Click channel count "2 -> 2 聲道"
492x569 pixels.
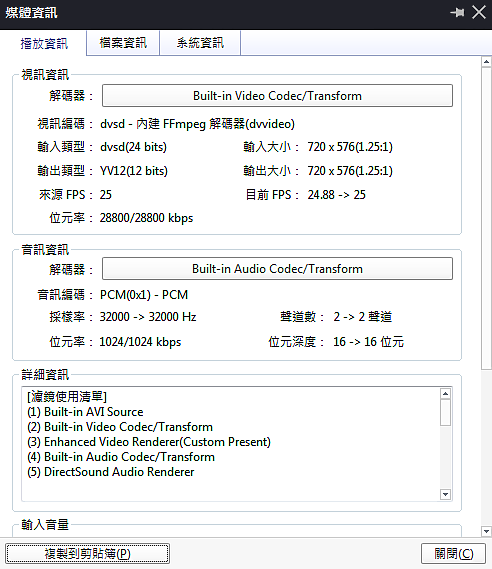tap(363, 317)
